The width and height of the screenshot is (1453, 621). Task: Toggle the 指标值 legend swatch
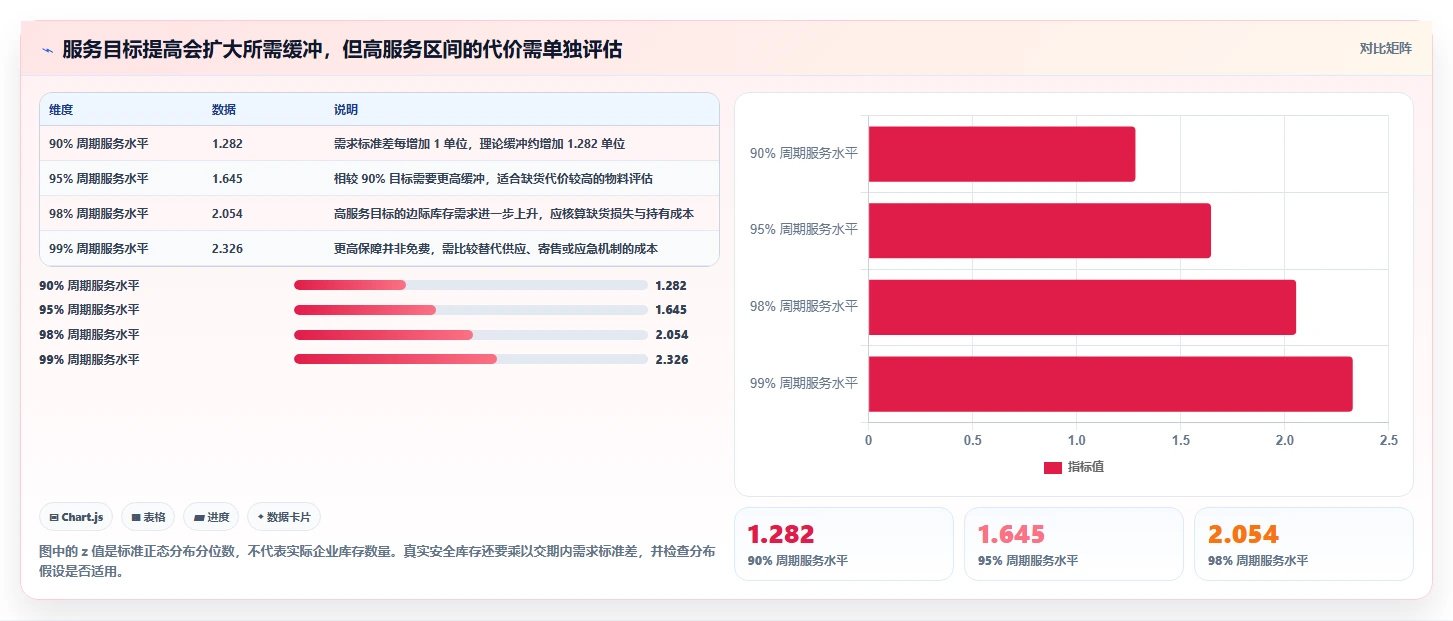point(1052,468)
